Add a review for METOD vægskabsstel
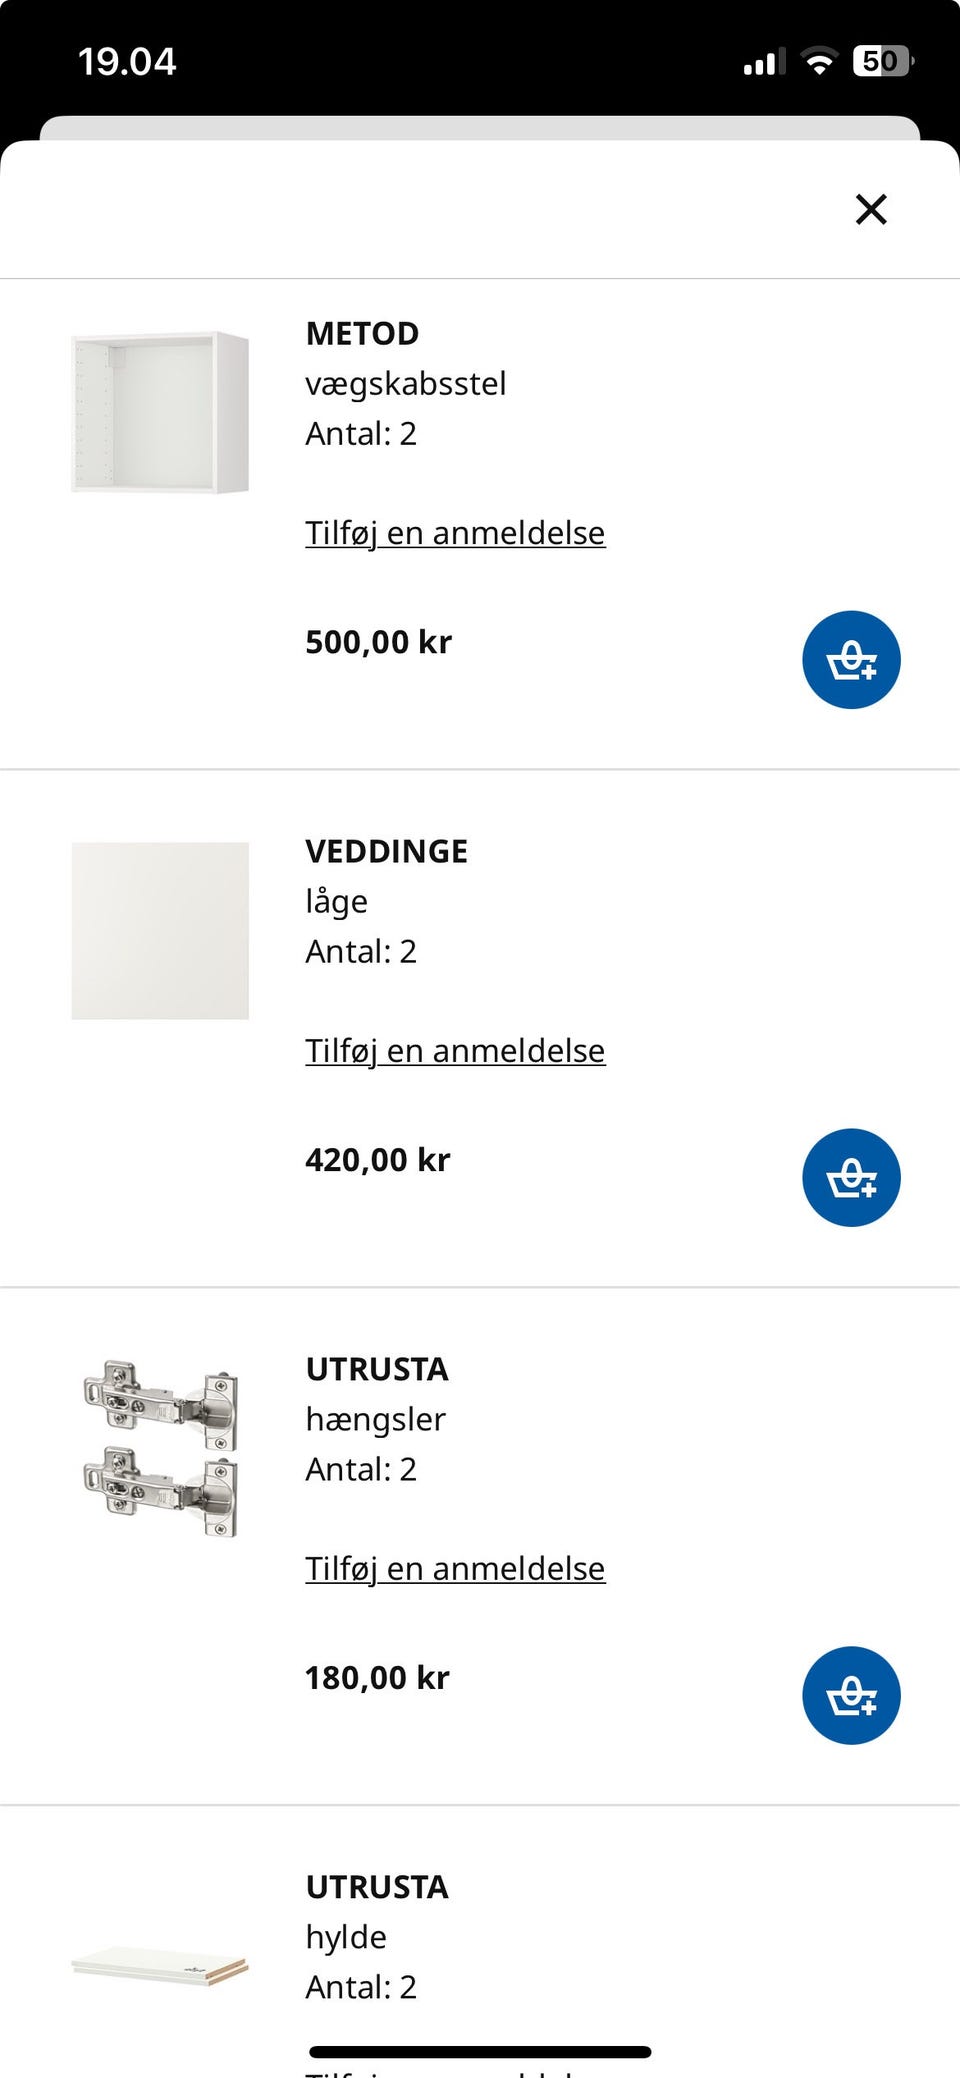This screenshot has height=2078, width=960. (x=455, y=533)
